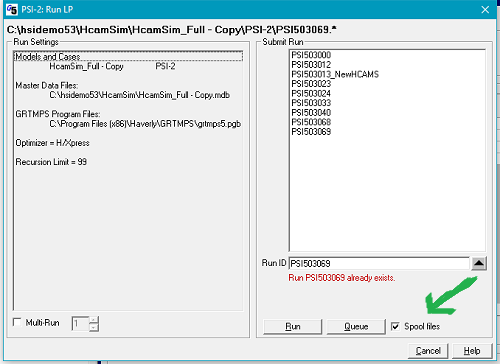Decrease the Multi-Run count stepper
Viewport: 500px width, 364px height.
94,327
